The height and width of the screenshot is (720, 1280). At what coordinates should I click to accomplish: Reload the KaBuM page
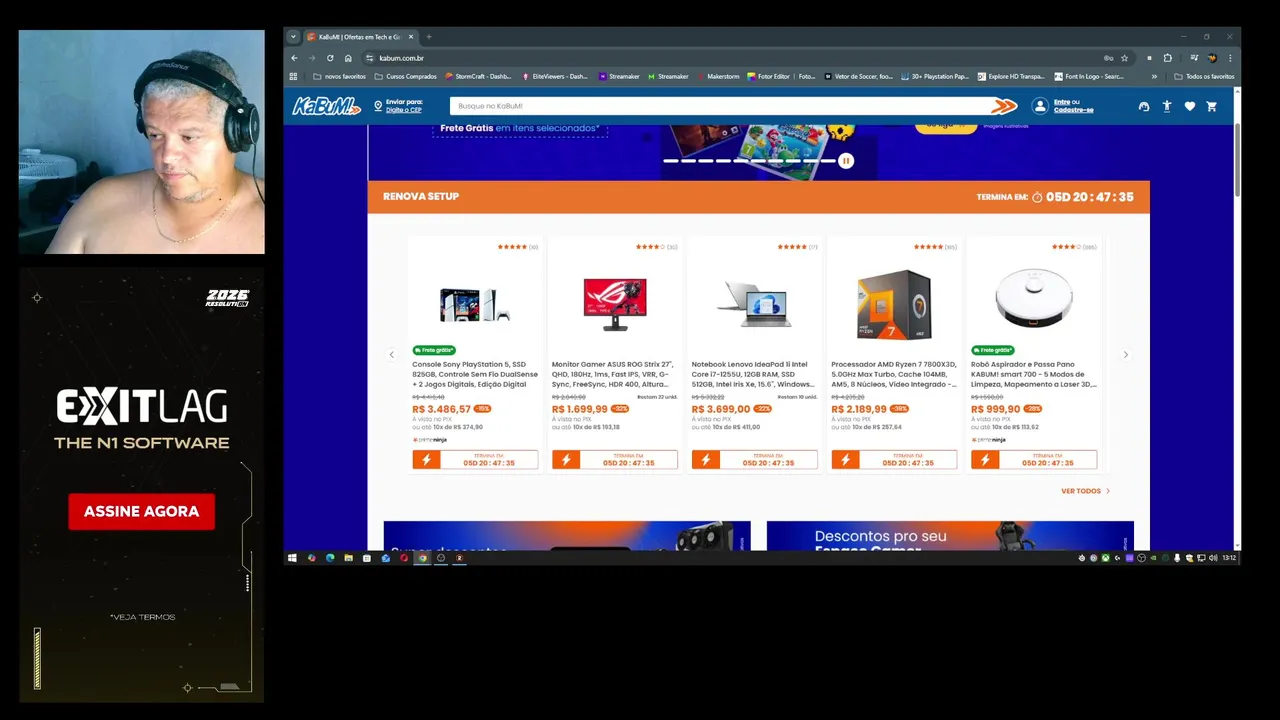(330, 58)
